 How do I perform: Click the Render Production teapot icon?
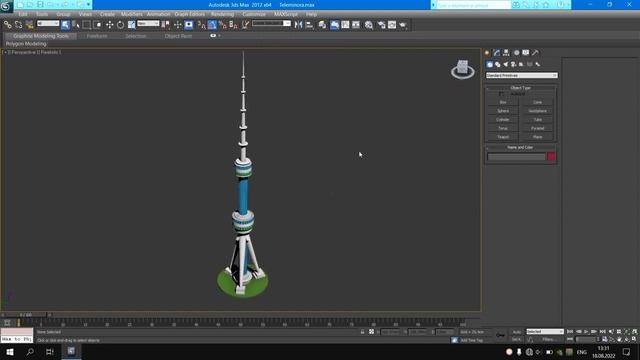(x=403, y=25)
